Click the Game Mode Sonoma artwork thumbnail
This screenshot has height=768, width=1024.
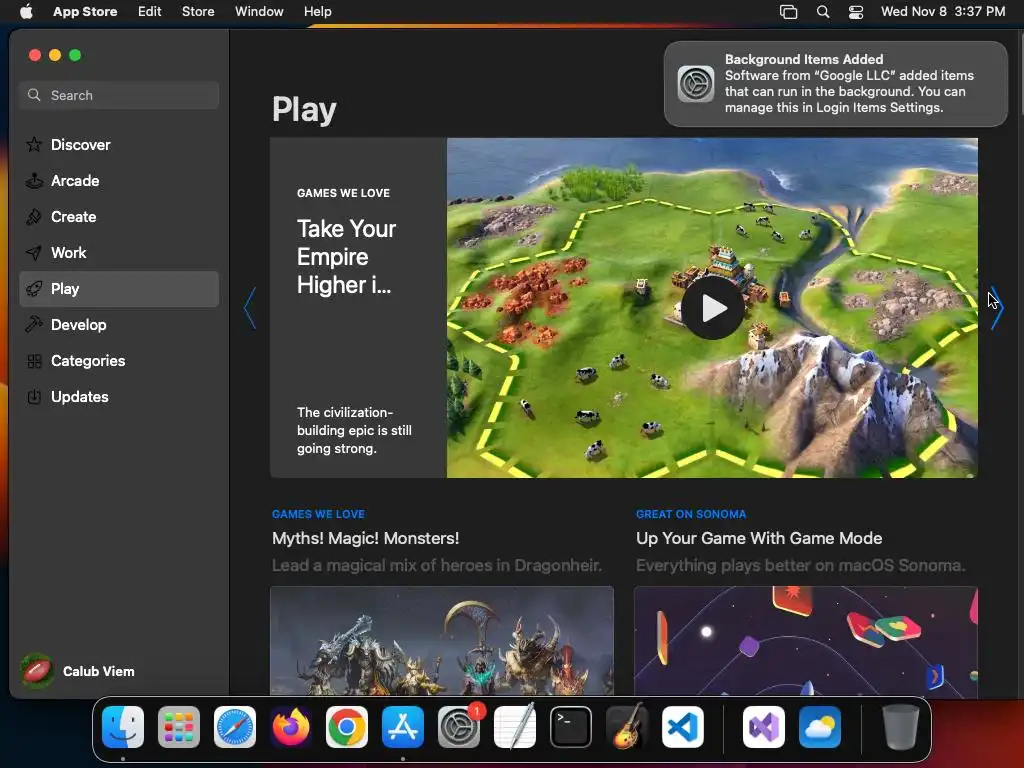pos(806,641)
